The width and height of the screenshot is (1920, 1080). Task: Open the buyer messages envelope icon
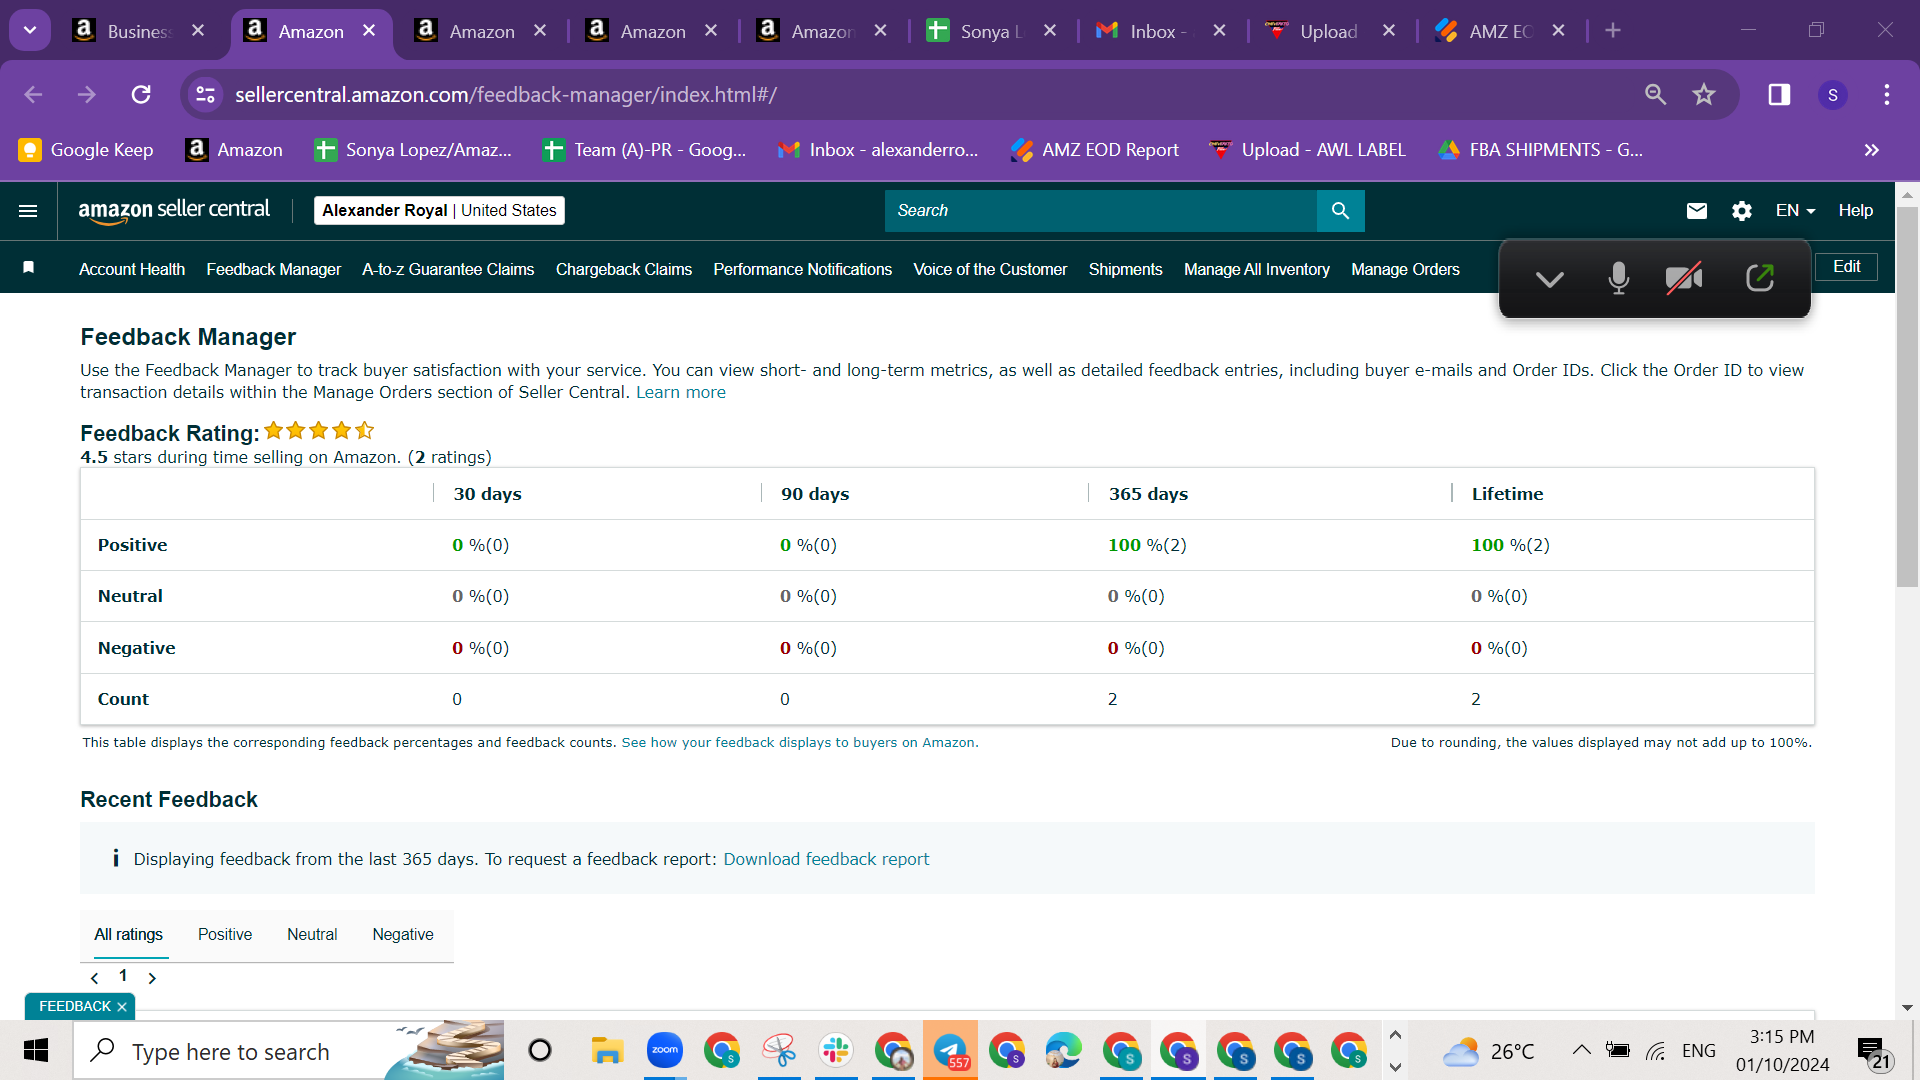pyautogui.click(x=1697, y=211)
